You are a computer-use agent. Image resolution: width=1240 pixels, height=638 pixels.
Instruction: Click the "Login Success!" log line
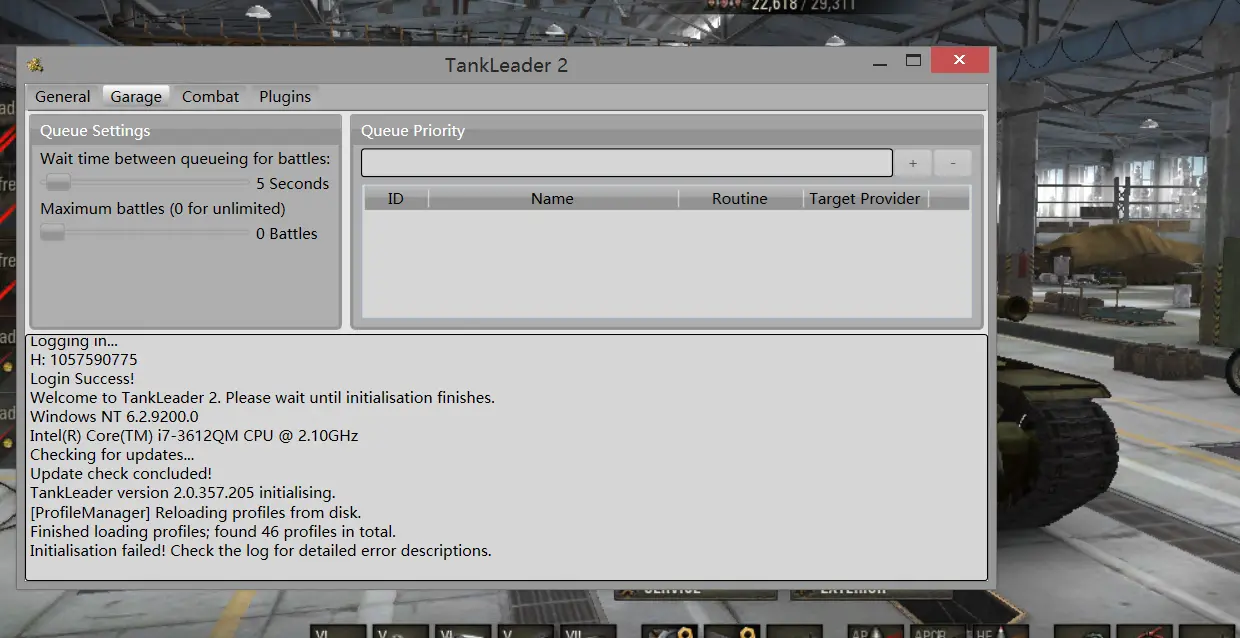[x=82, y=379]
